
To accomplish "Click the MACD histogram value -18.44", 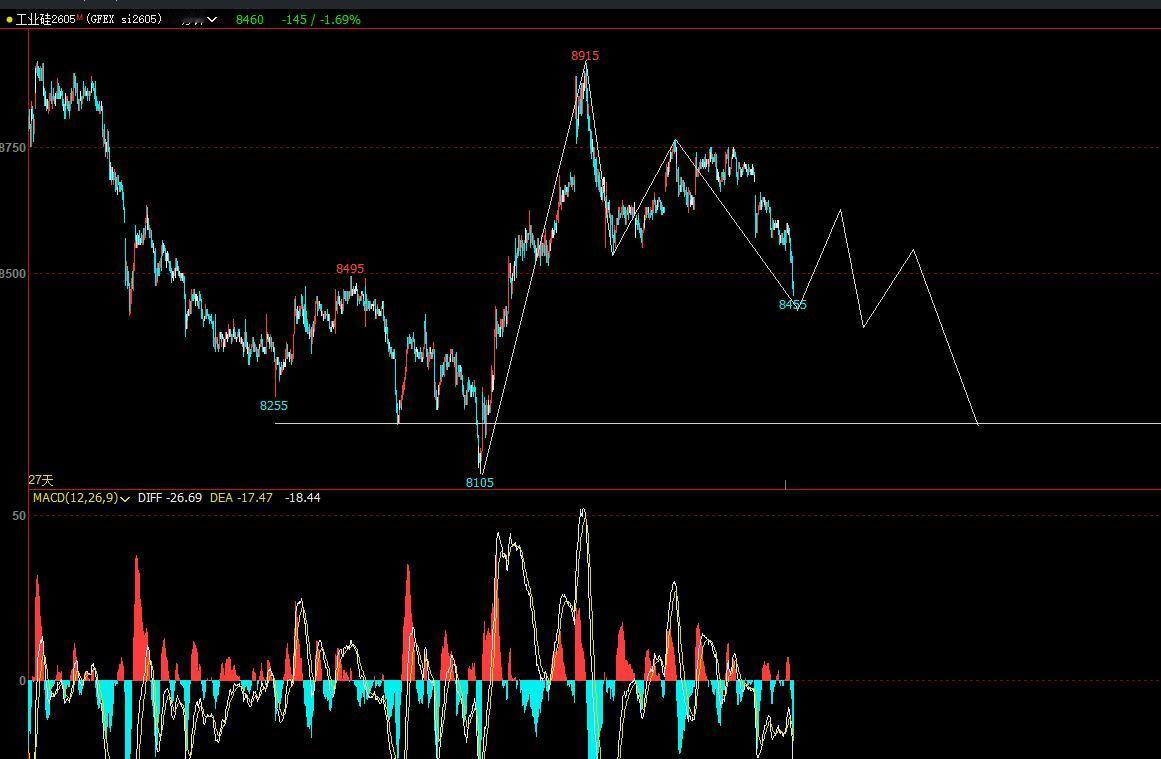I will click(302, 498).
